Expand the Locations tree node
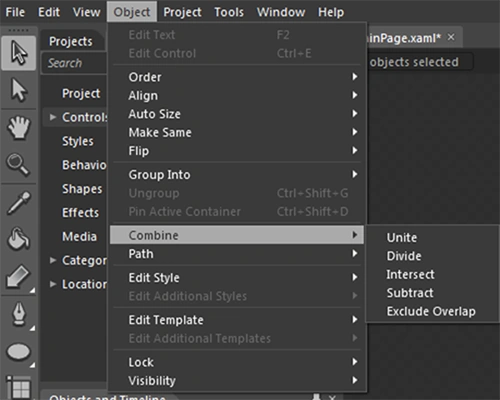Viewport: 500px width, 400px height. [x=53, y=284]
